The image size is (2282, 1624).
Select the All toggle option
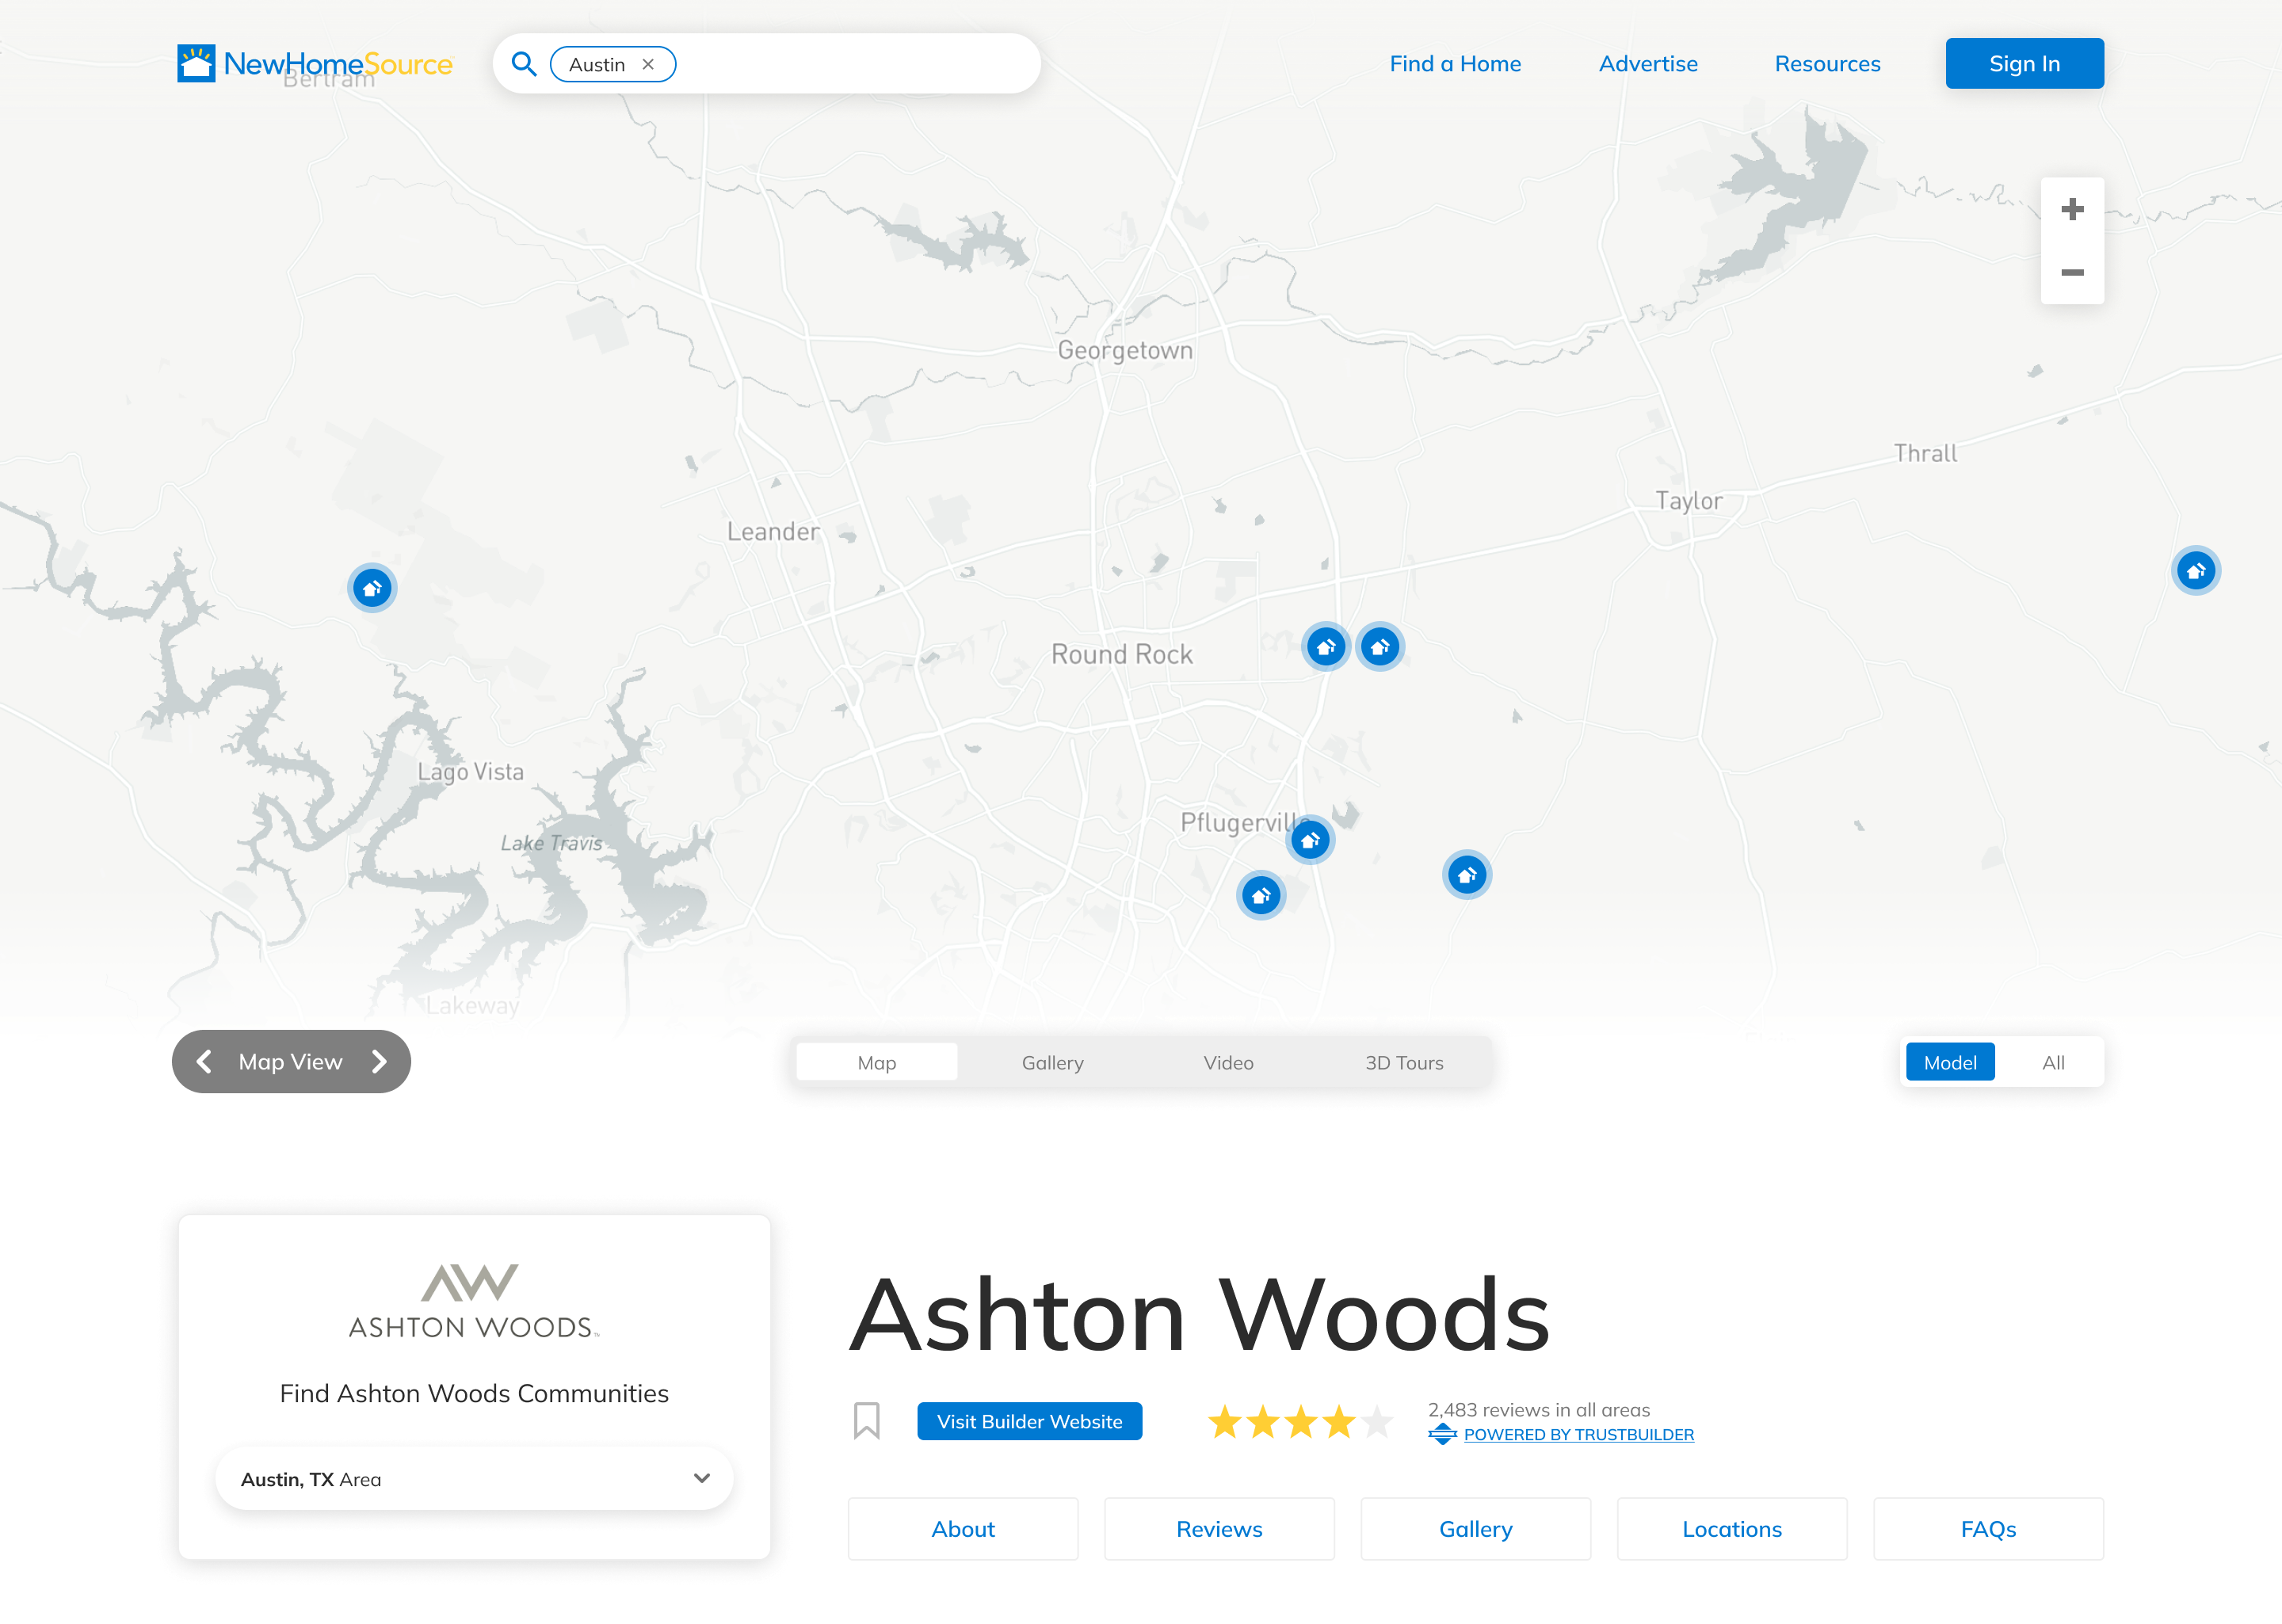(x=2053, y=1062)
